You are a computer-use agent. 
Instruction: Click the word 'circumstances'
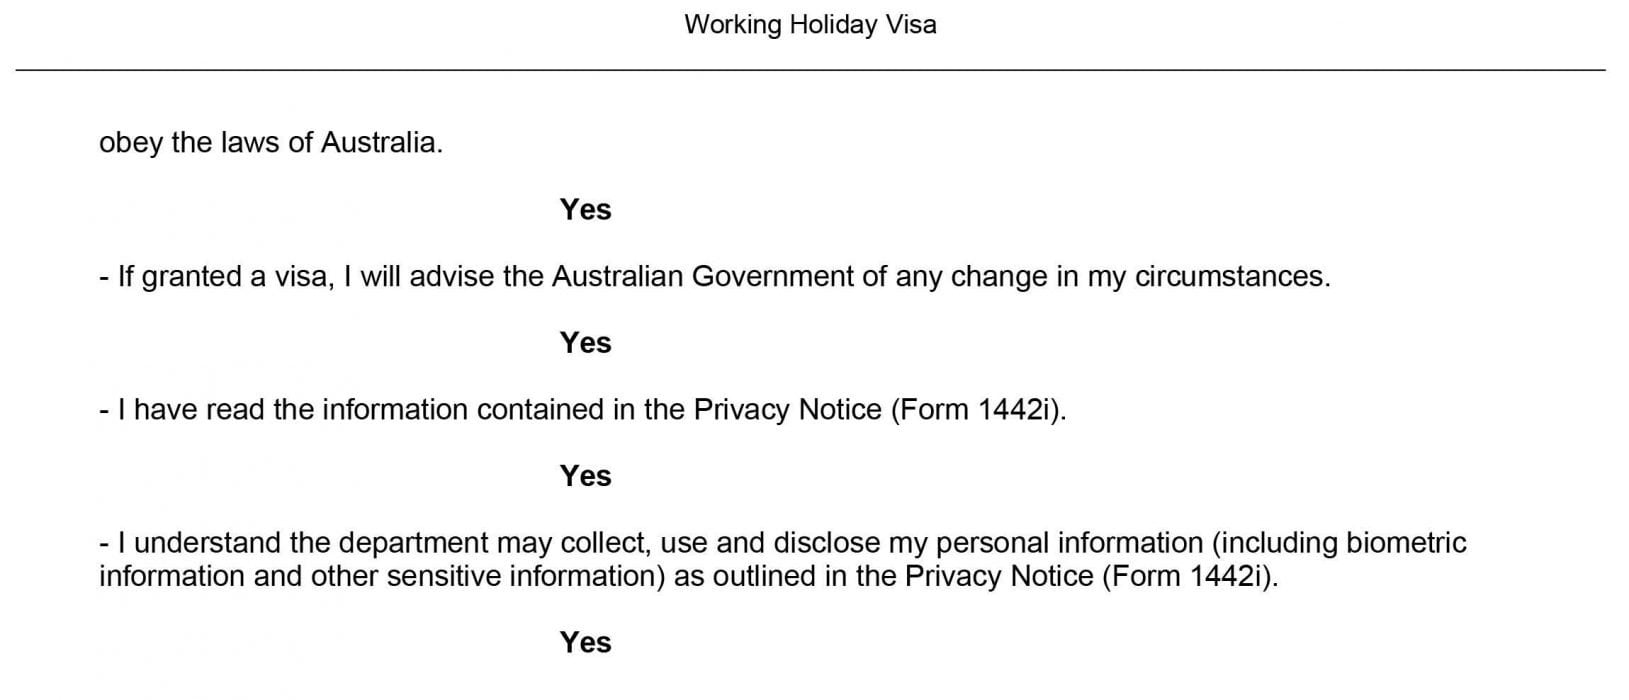click(x=1229, y=276)
